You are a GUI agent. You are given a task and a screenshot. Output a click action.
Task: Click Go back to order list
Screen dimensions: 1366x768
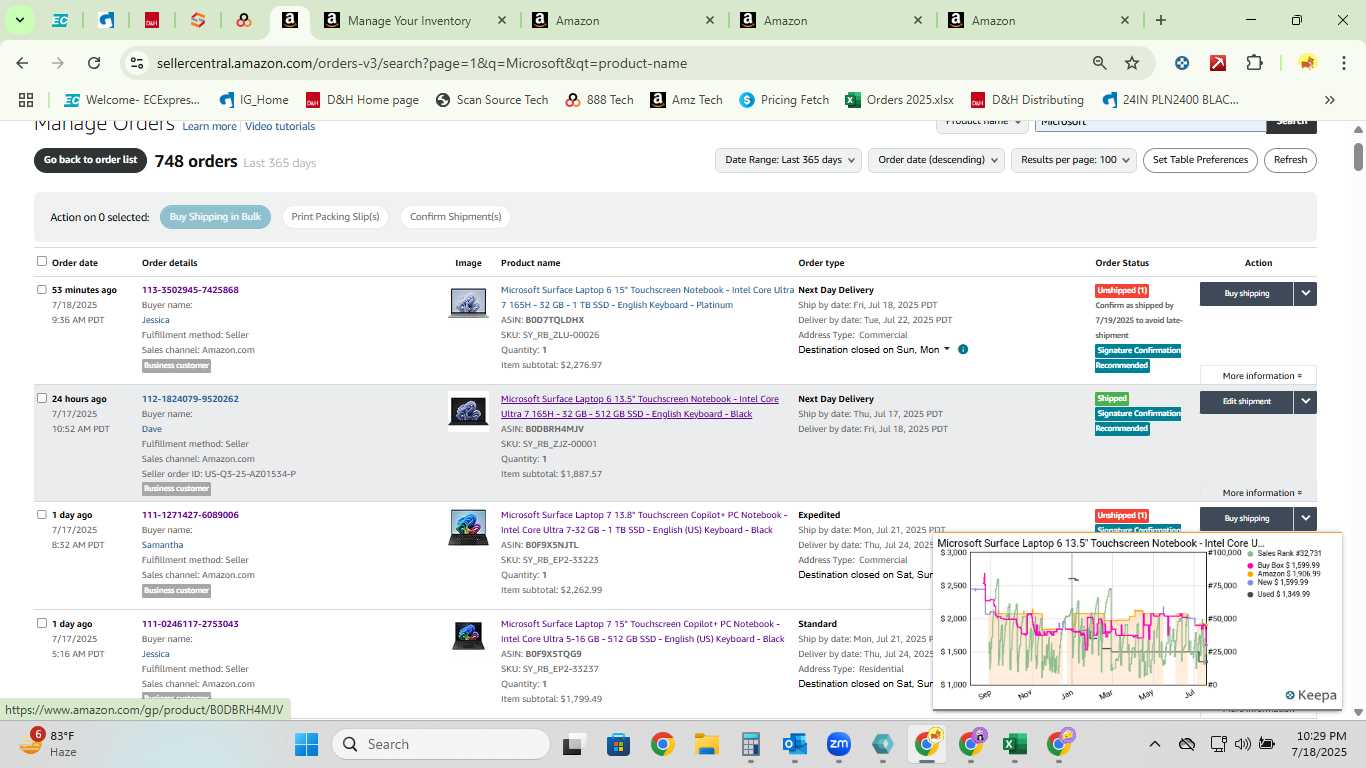point(90,160)
